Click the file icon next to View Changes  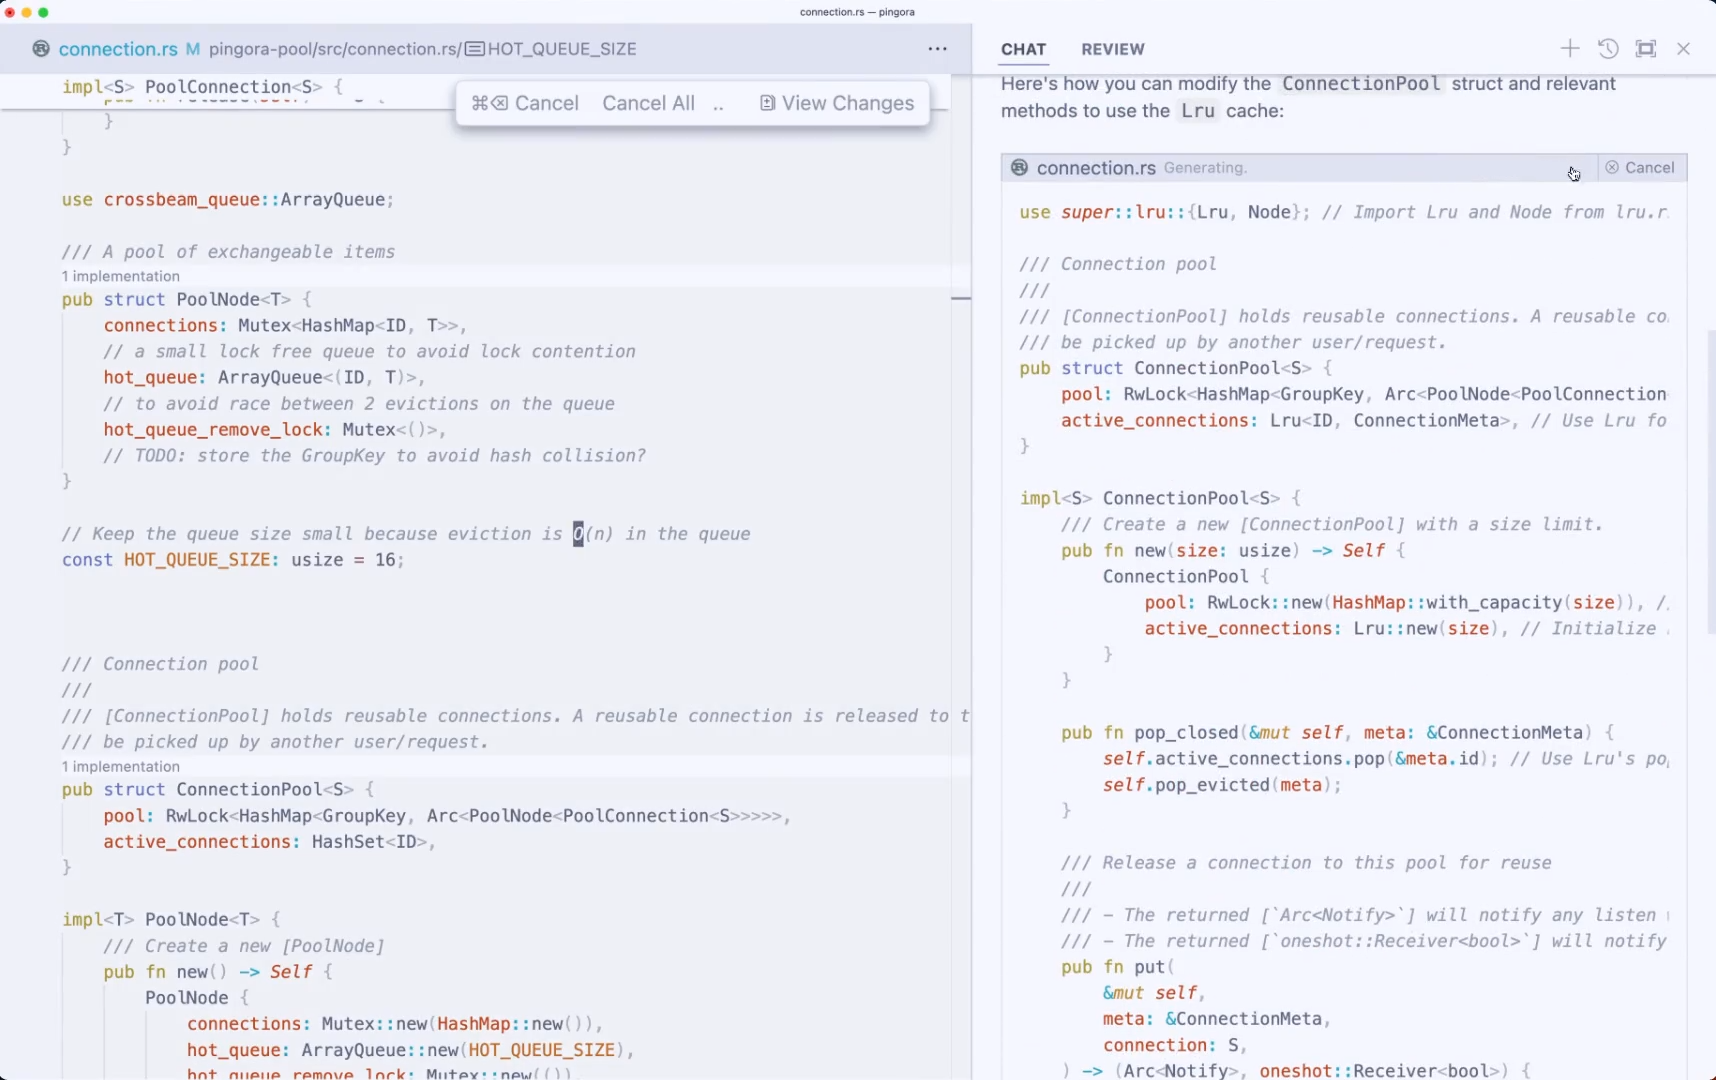767,103
